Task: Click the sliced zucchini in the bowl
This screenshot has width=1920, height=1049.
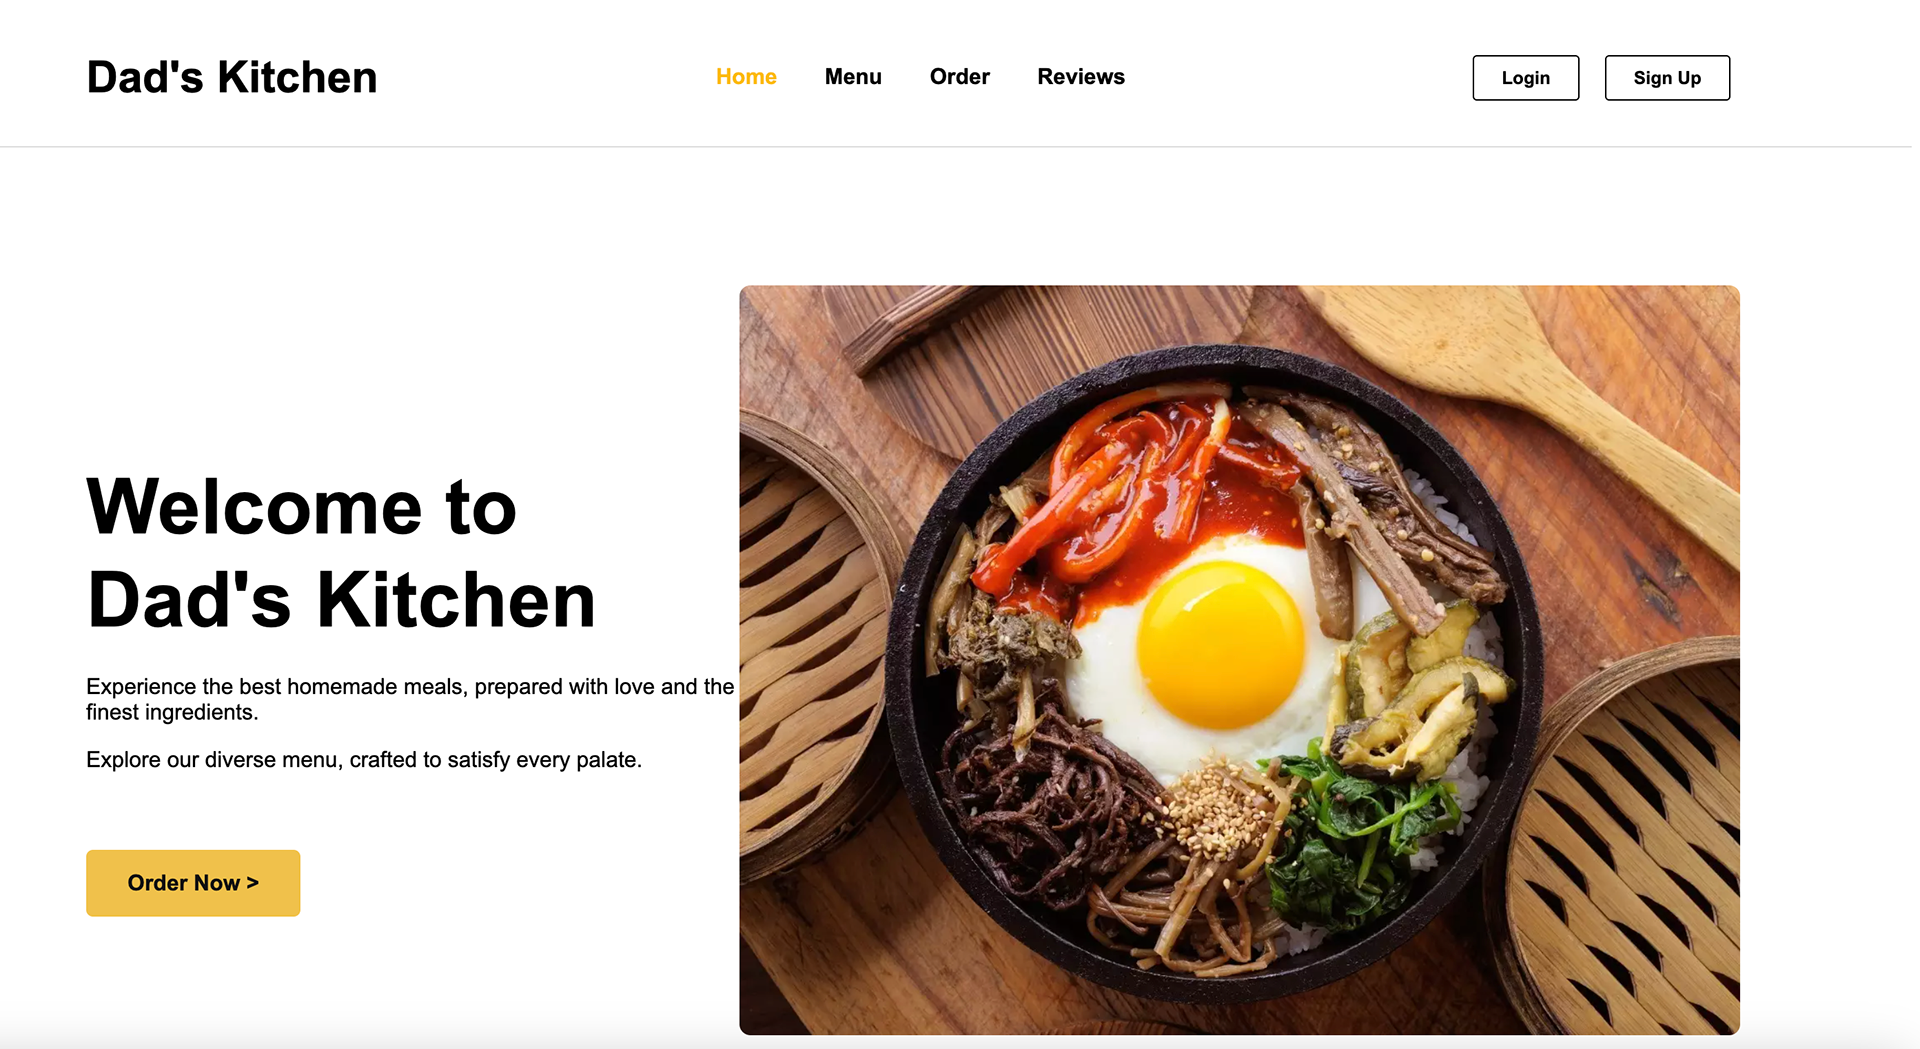Action: tap(1420, 690)
